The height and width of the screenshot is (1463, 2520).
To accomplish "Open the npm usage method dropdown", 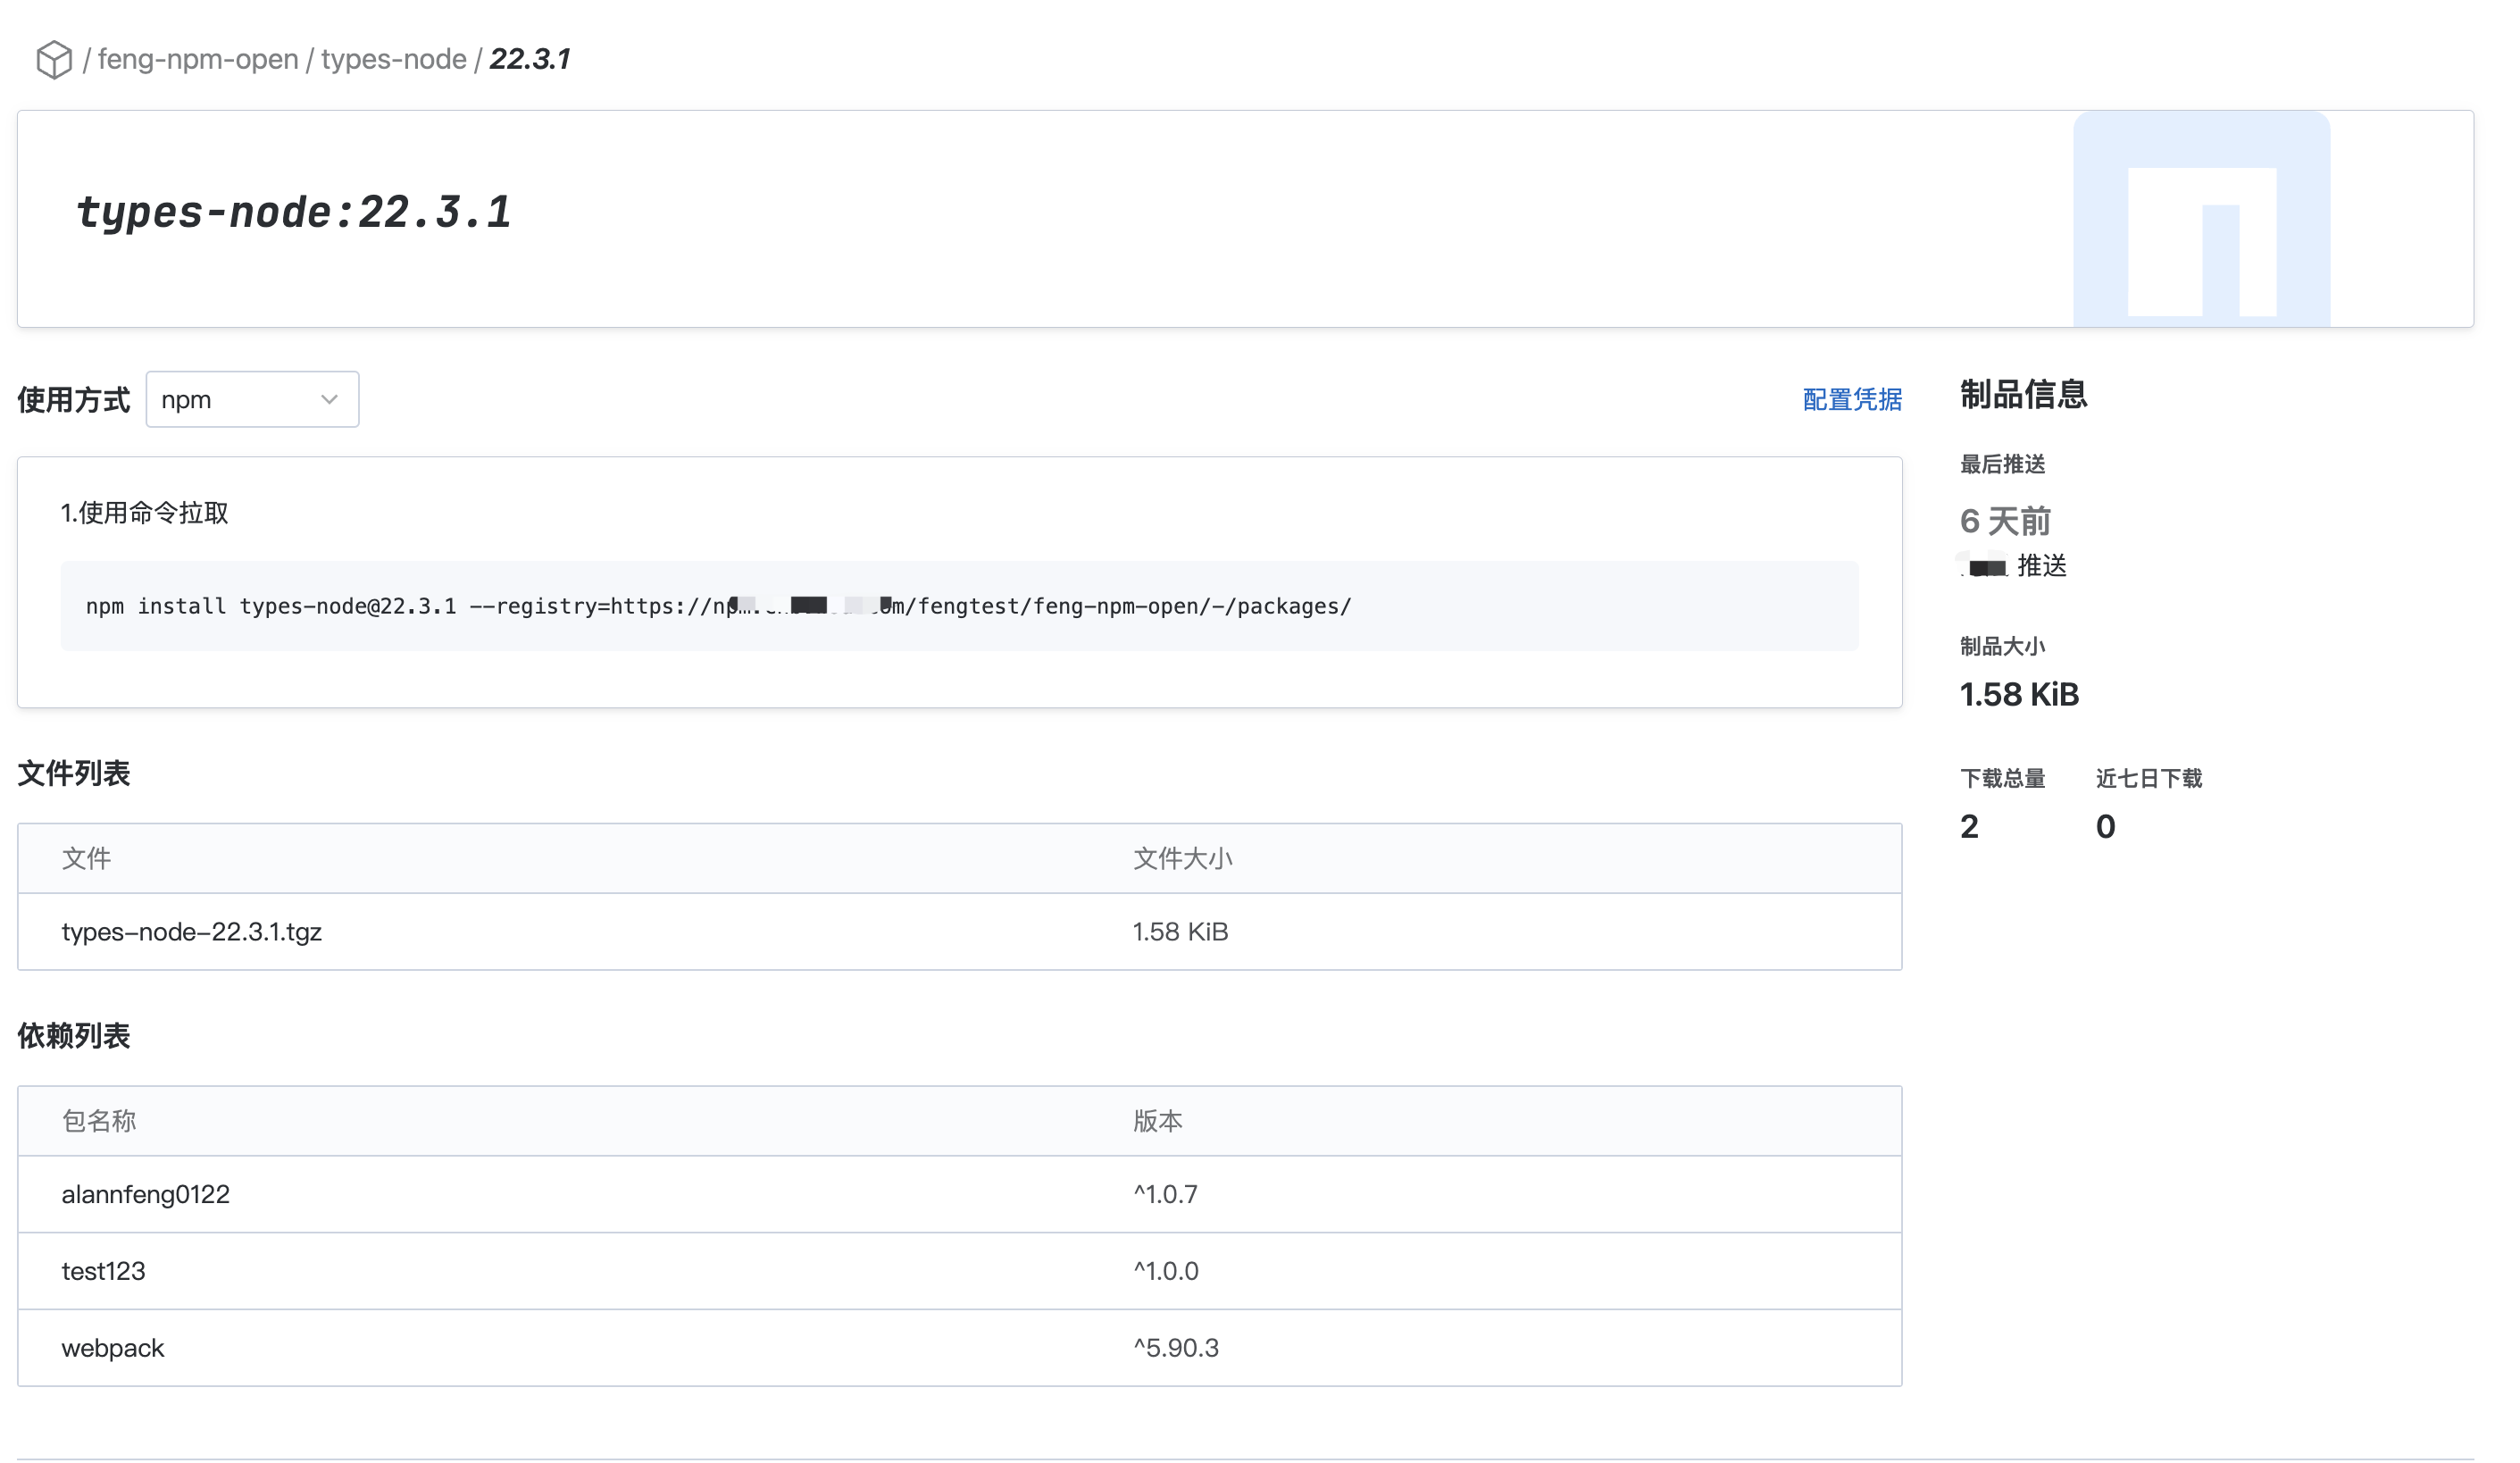I will pyautogui.click(x=251, y=400).
